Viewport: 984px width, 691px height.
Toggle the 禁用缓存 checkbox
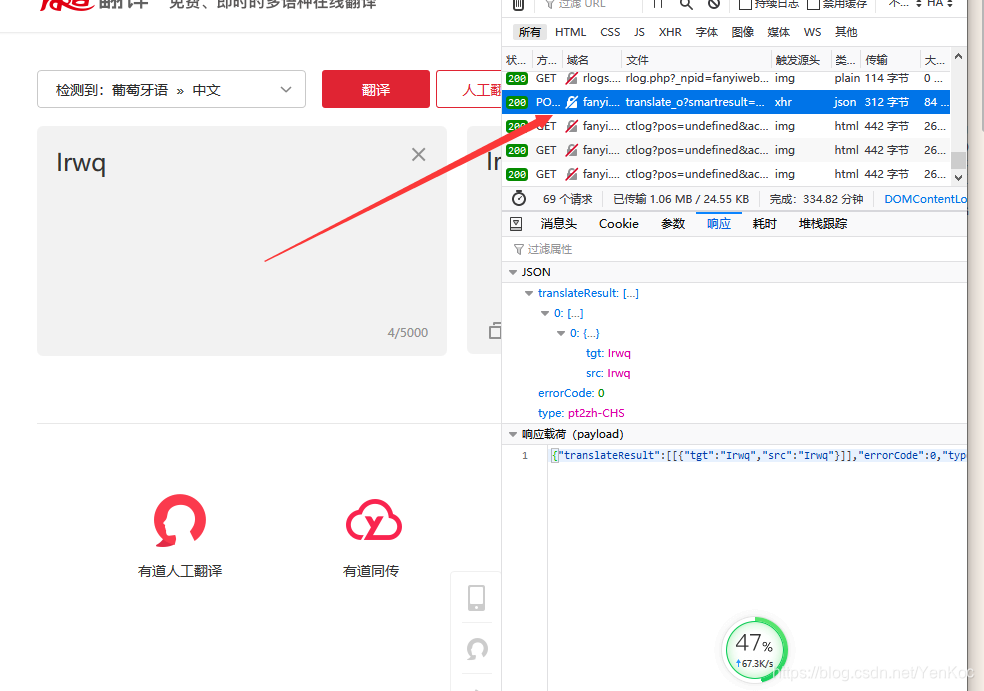[813, 4]
